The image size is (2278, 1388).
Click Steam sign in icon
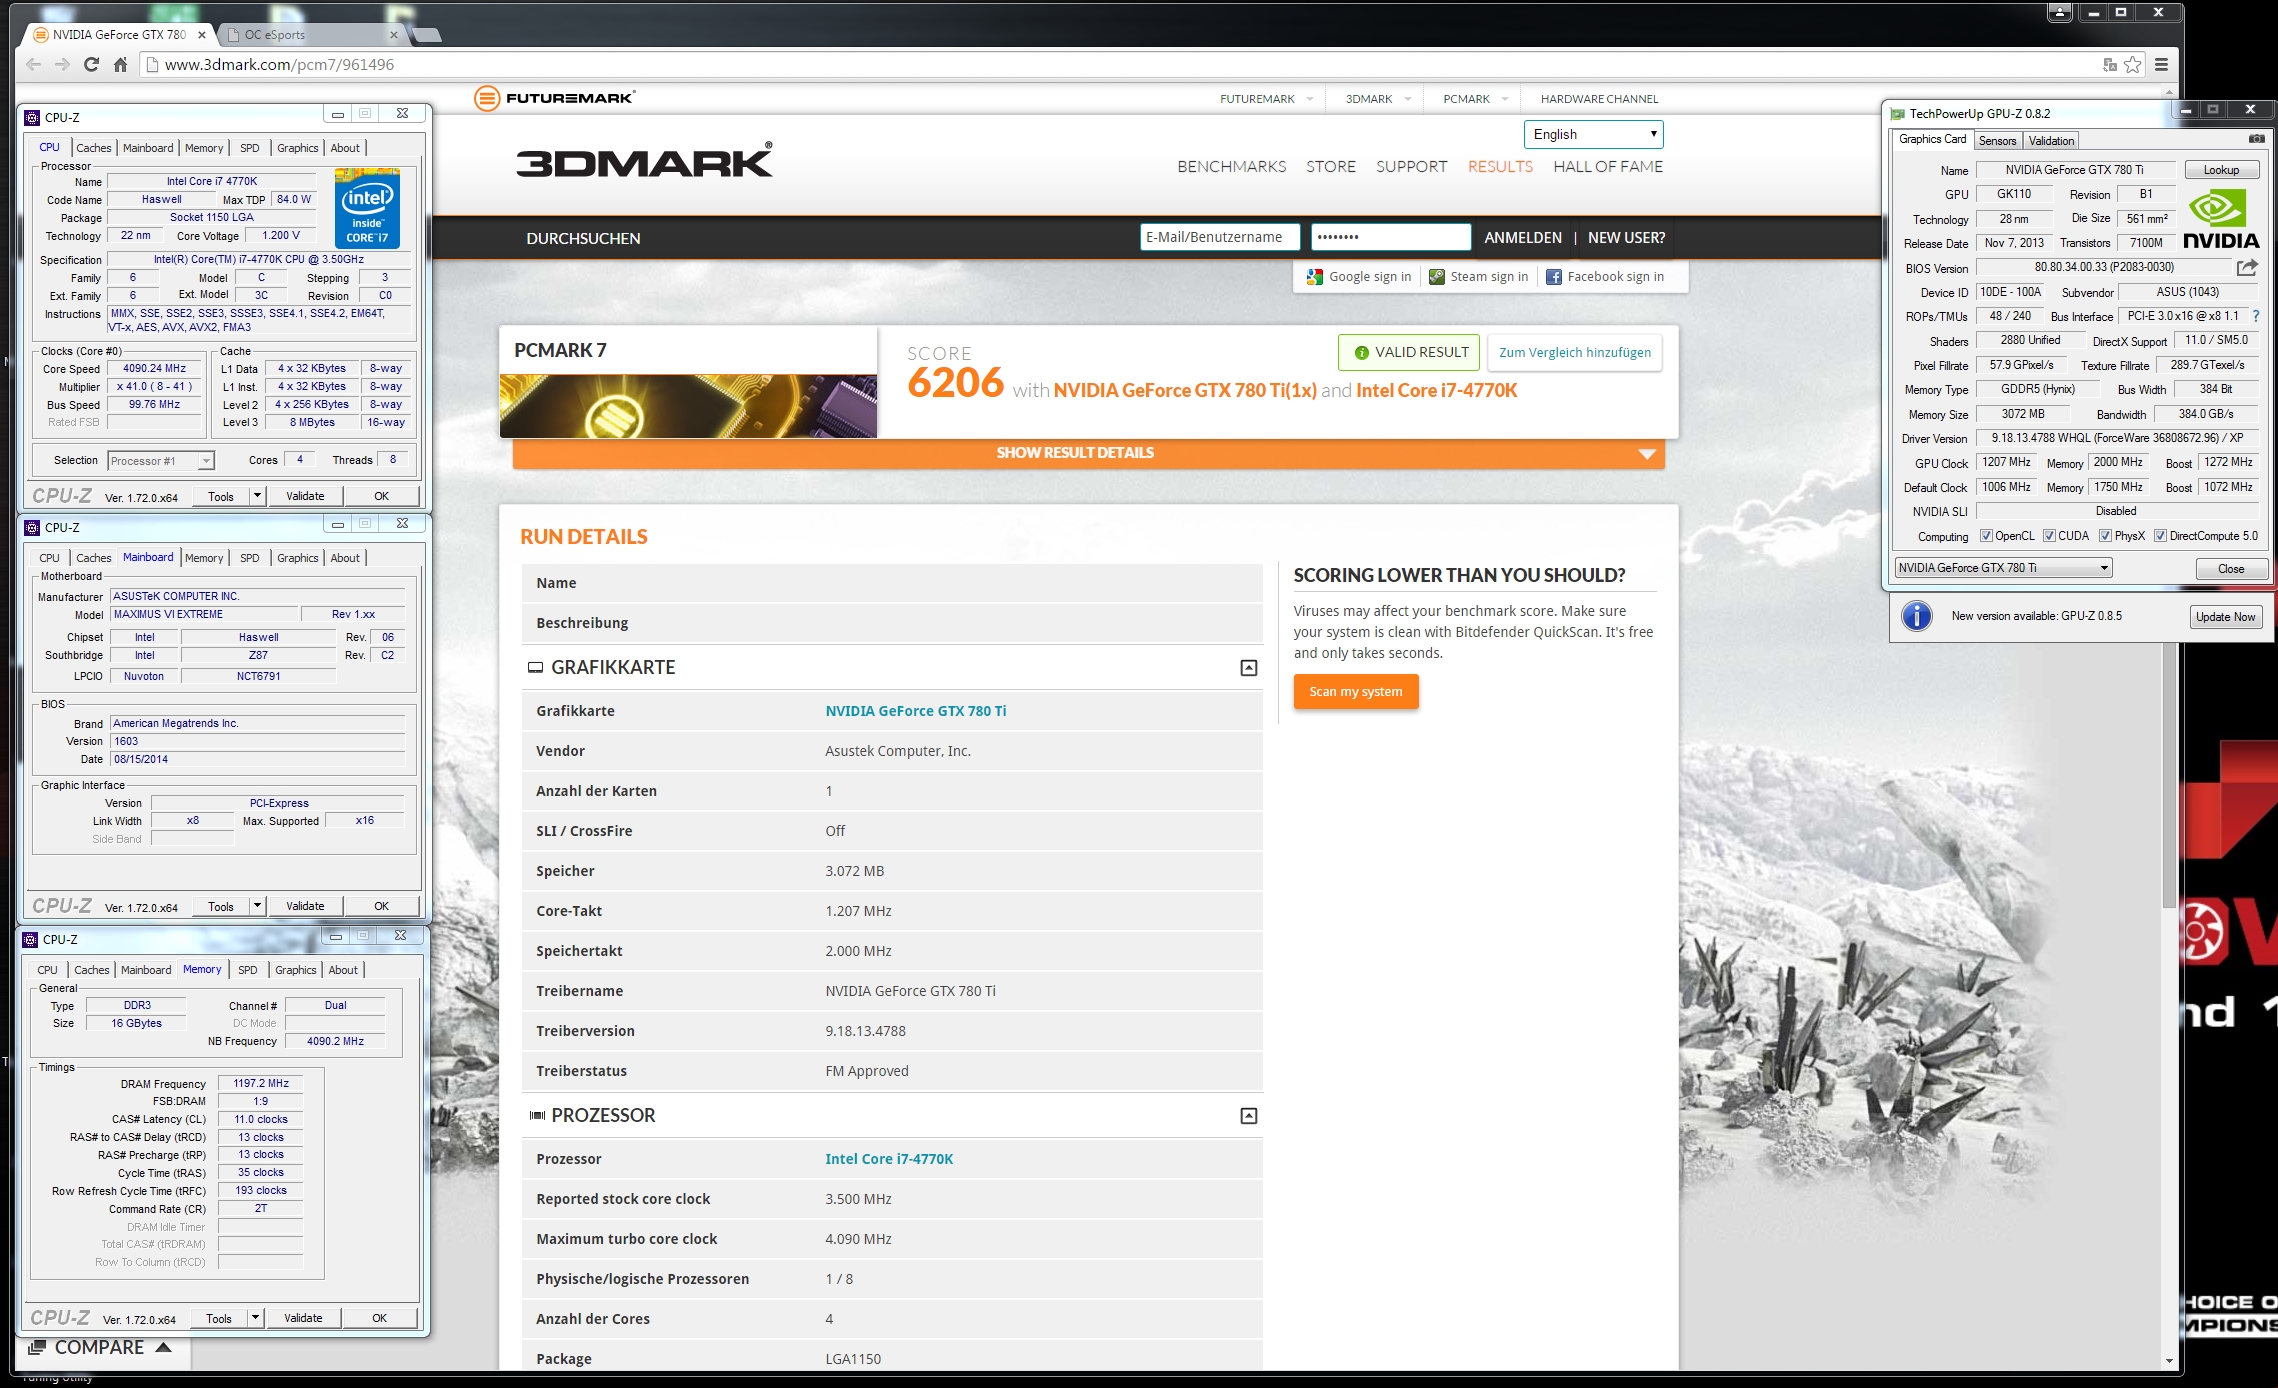[x=1436, y=277]
